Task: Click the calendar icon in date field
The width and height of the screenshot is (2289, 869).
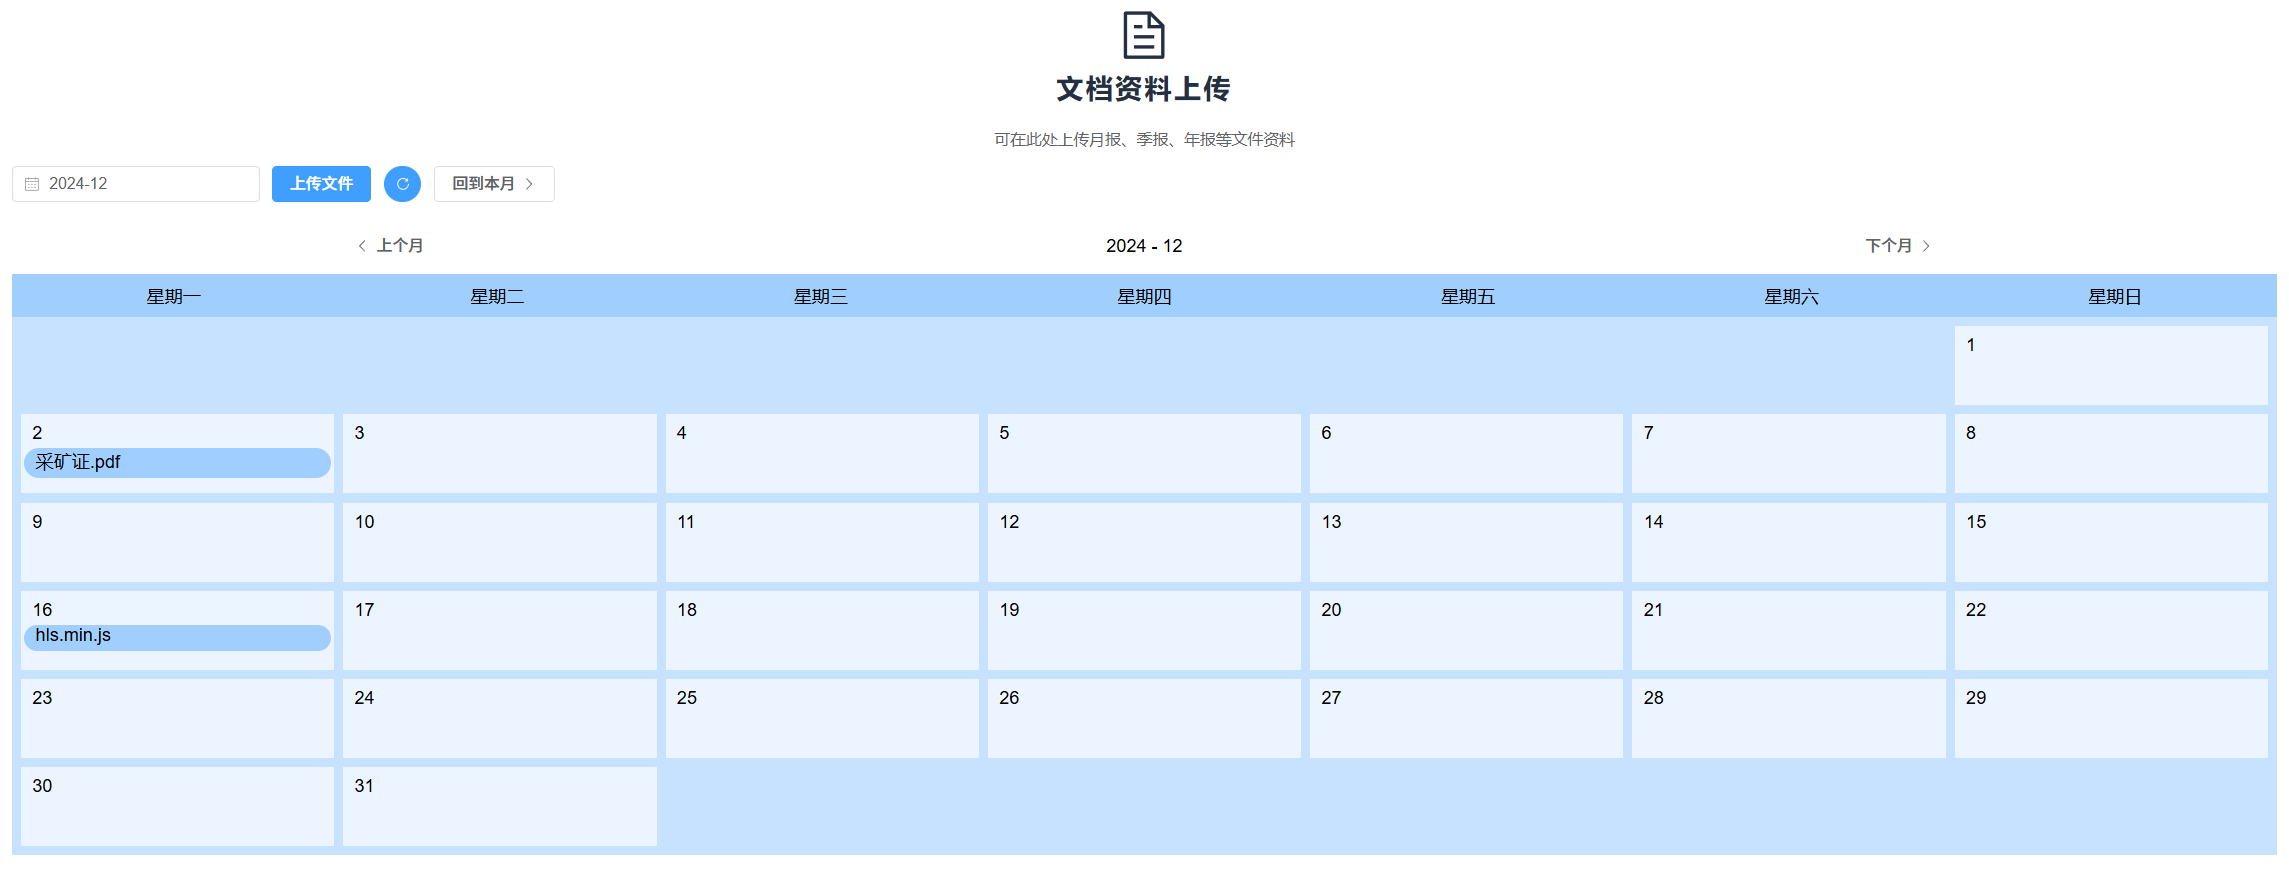Action: pyautogui.click(x=32, y=184)
